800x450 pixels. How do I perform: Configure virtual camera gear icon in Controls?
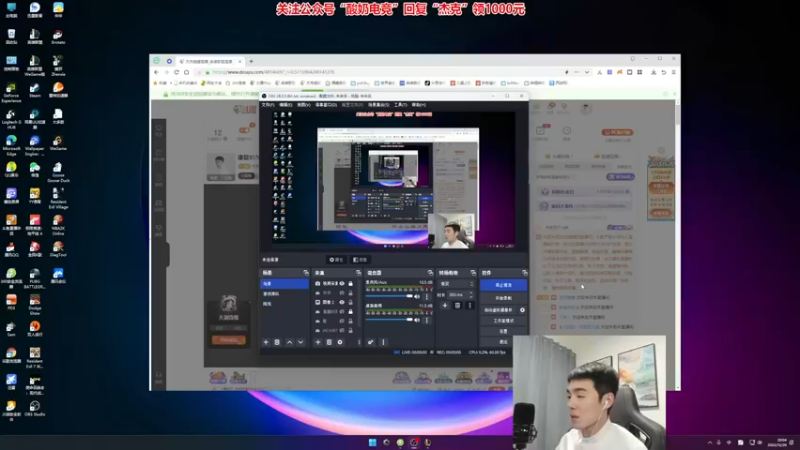pyautogui.click(x=522, y=310)
